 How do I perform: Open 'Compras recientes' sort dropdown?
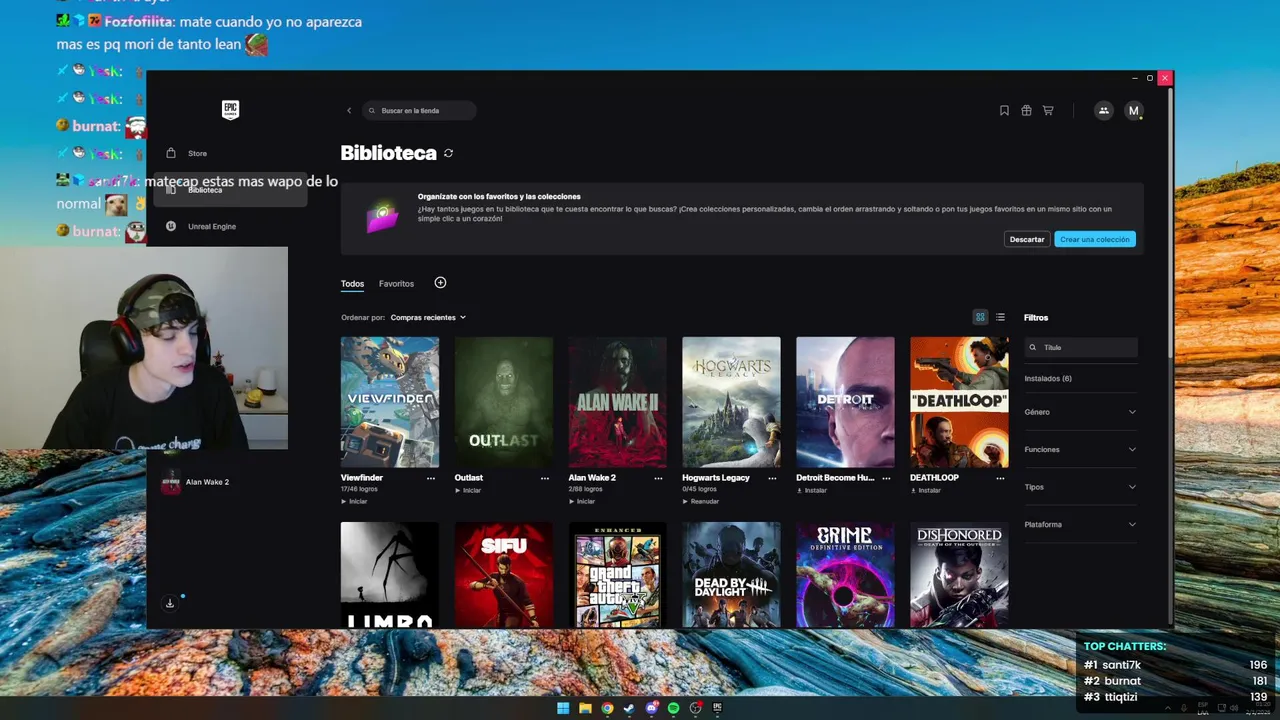click(x=428, y=318)
